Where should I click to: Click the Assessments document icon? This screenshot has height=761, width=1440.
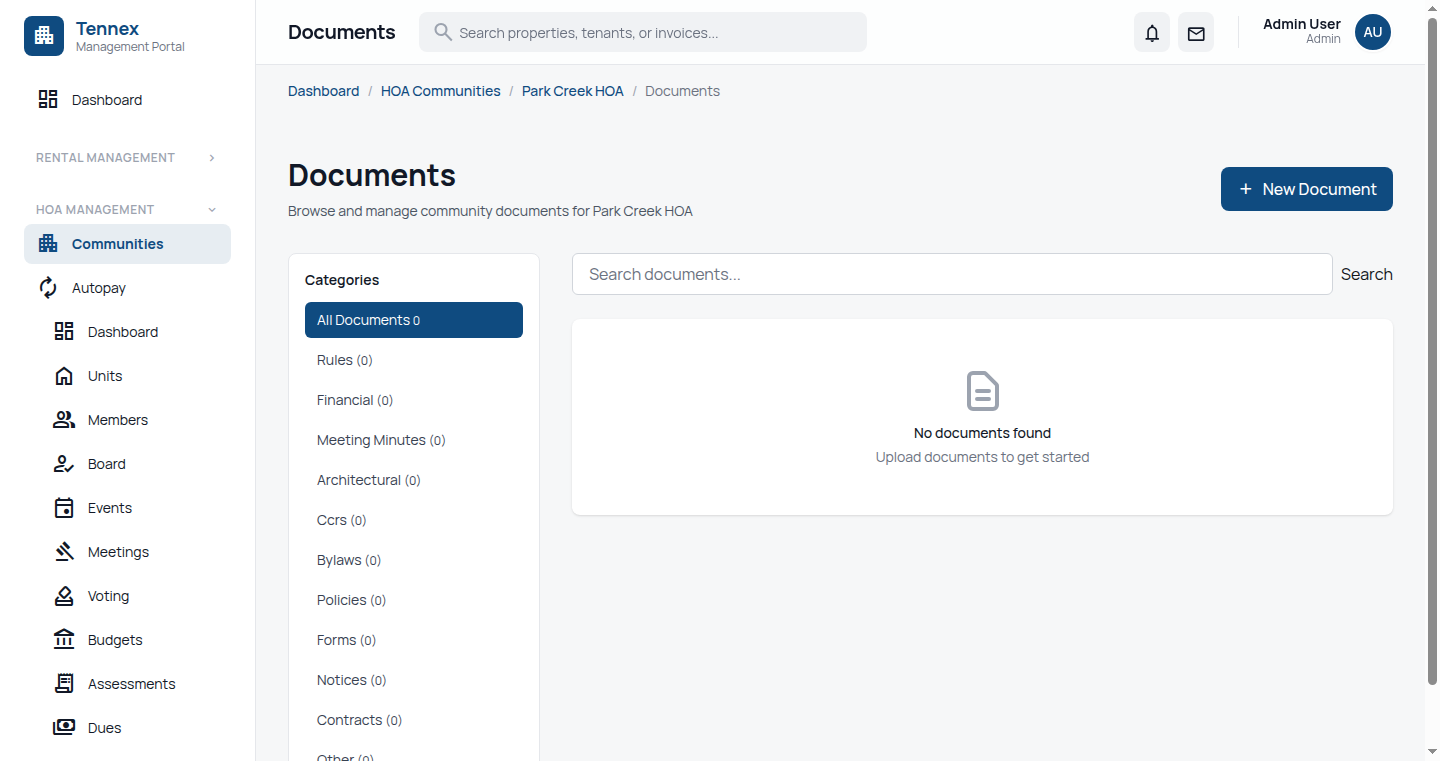click(64, 683)
